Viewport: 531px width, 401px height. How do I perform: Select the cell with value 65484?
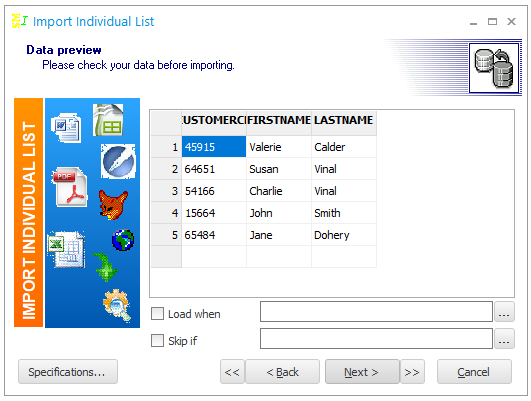[x=214, y=235]
